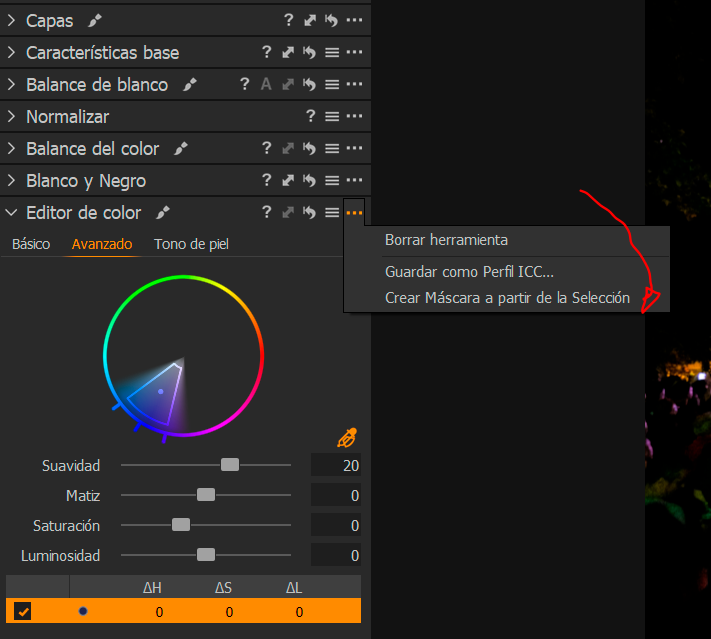Switch to the Básico tab
Image resolution: width=711 pixels, height=639 pixels.
click(31, 244)
